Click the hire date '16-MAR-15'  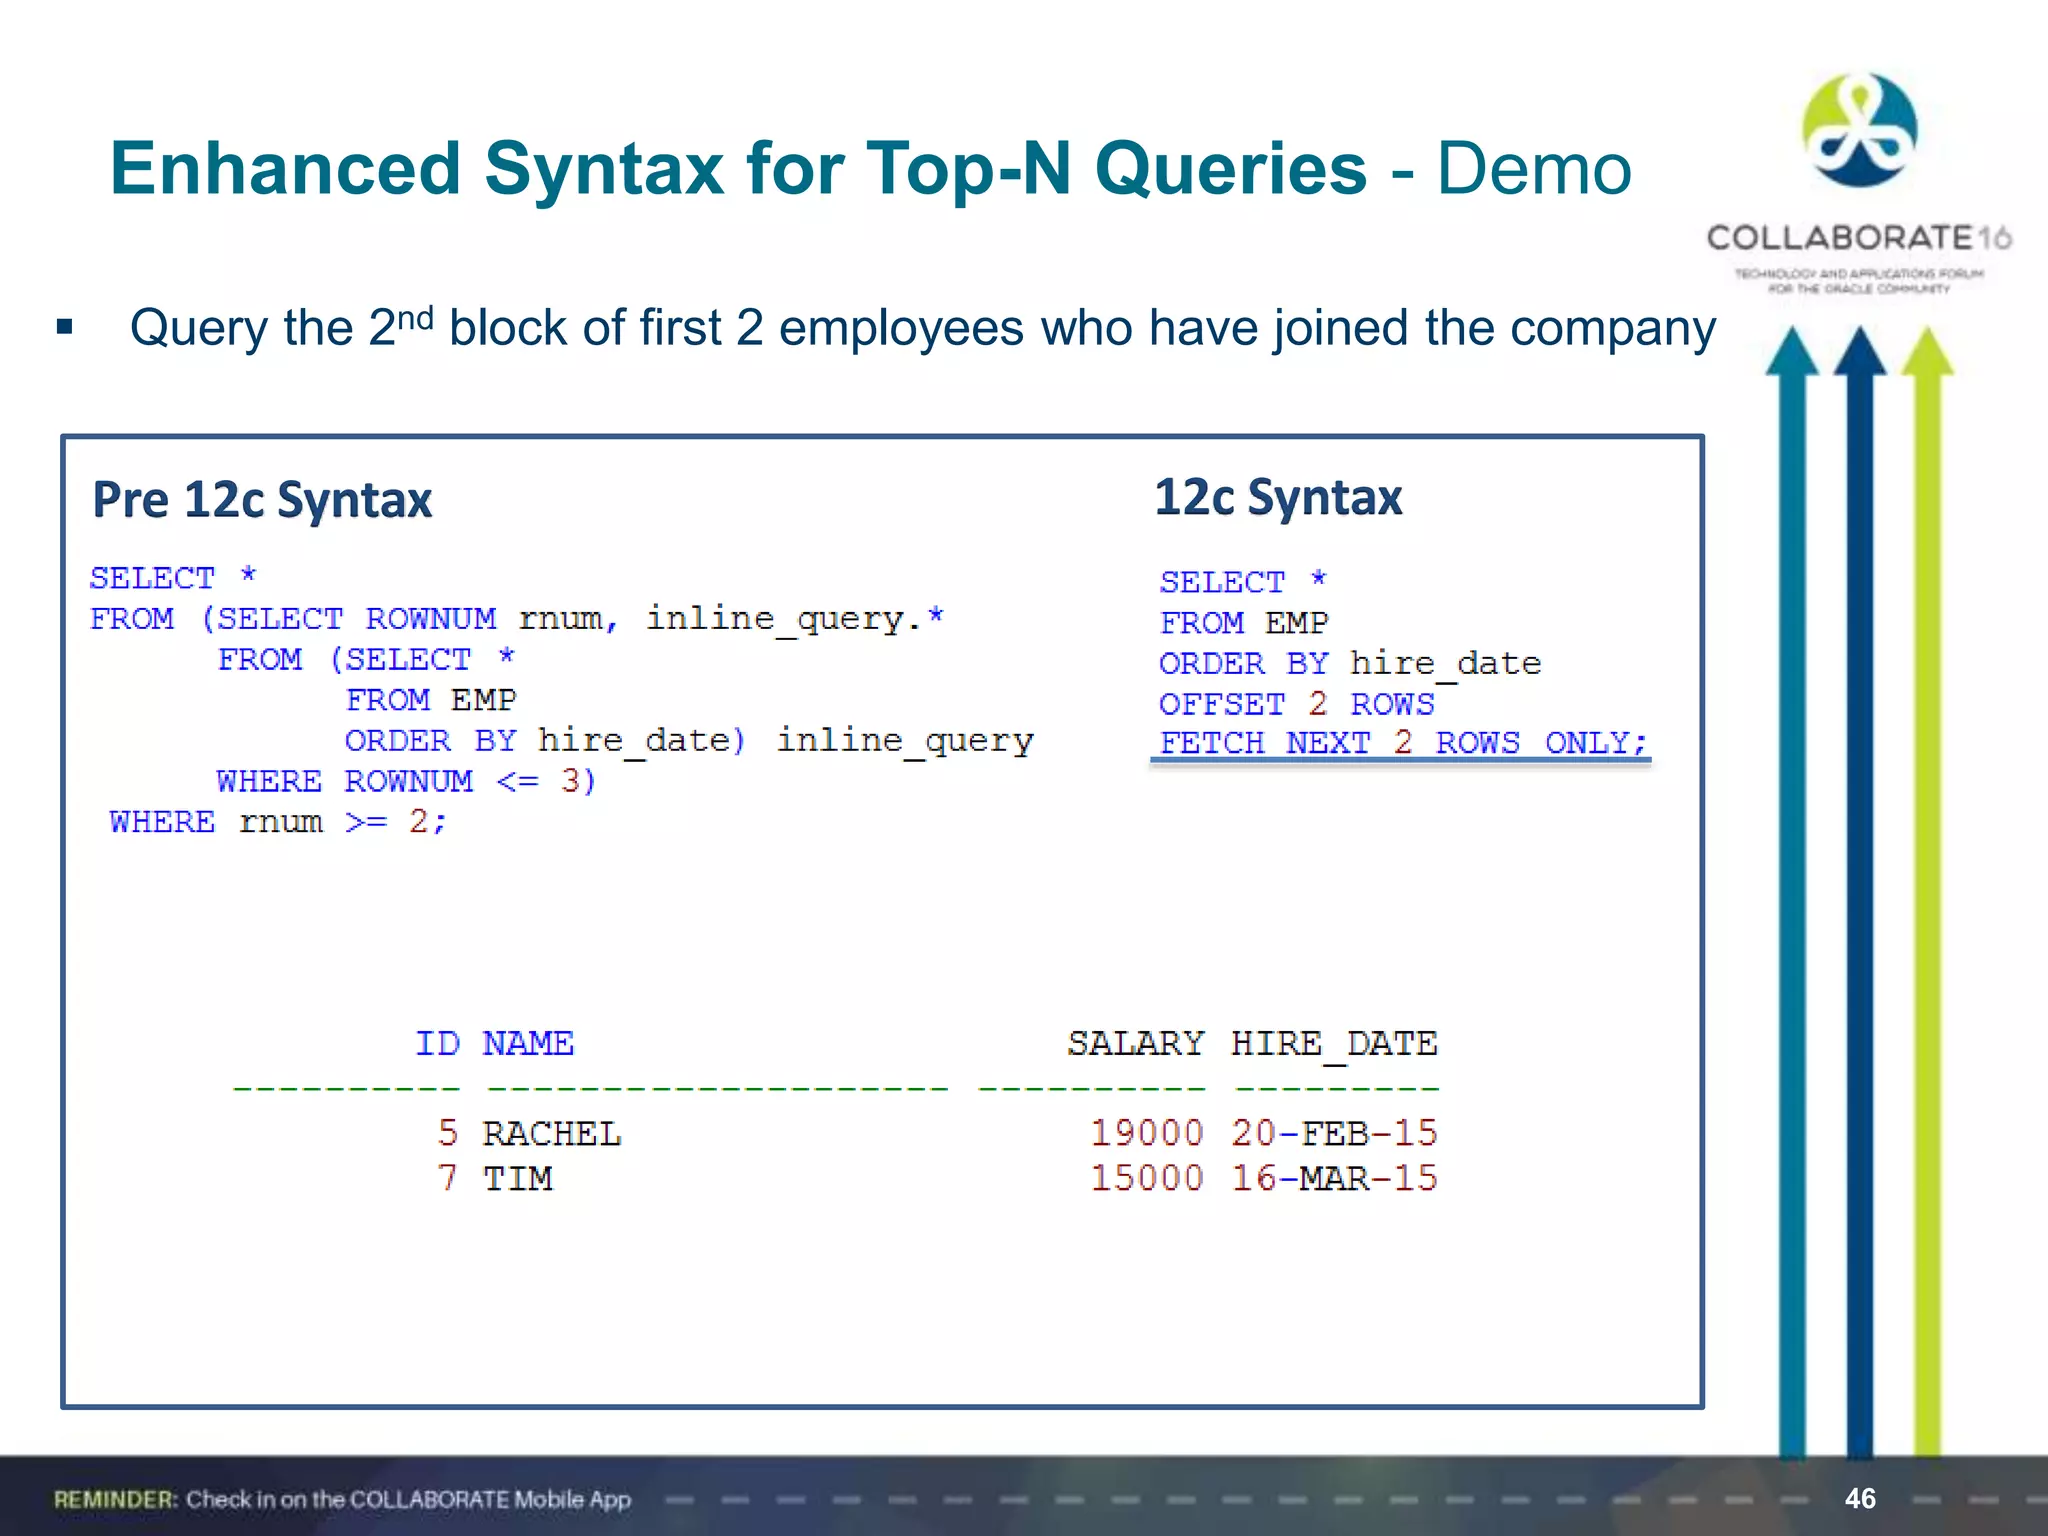pos(1334,1178)
